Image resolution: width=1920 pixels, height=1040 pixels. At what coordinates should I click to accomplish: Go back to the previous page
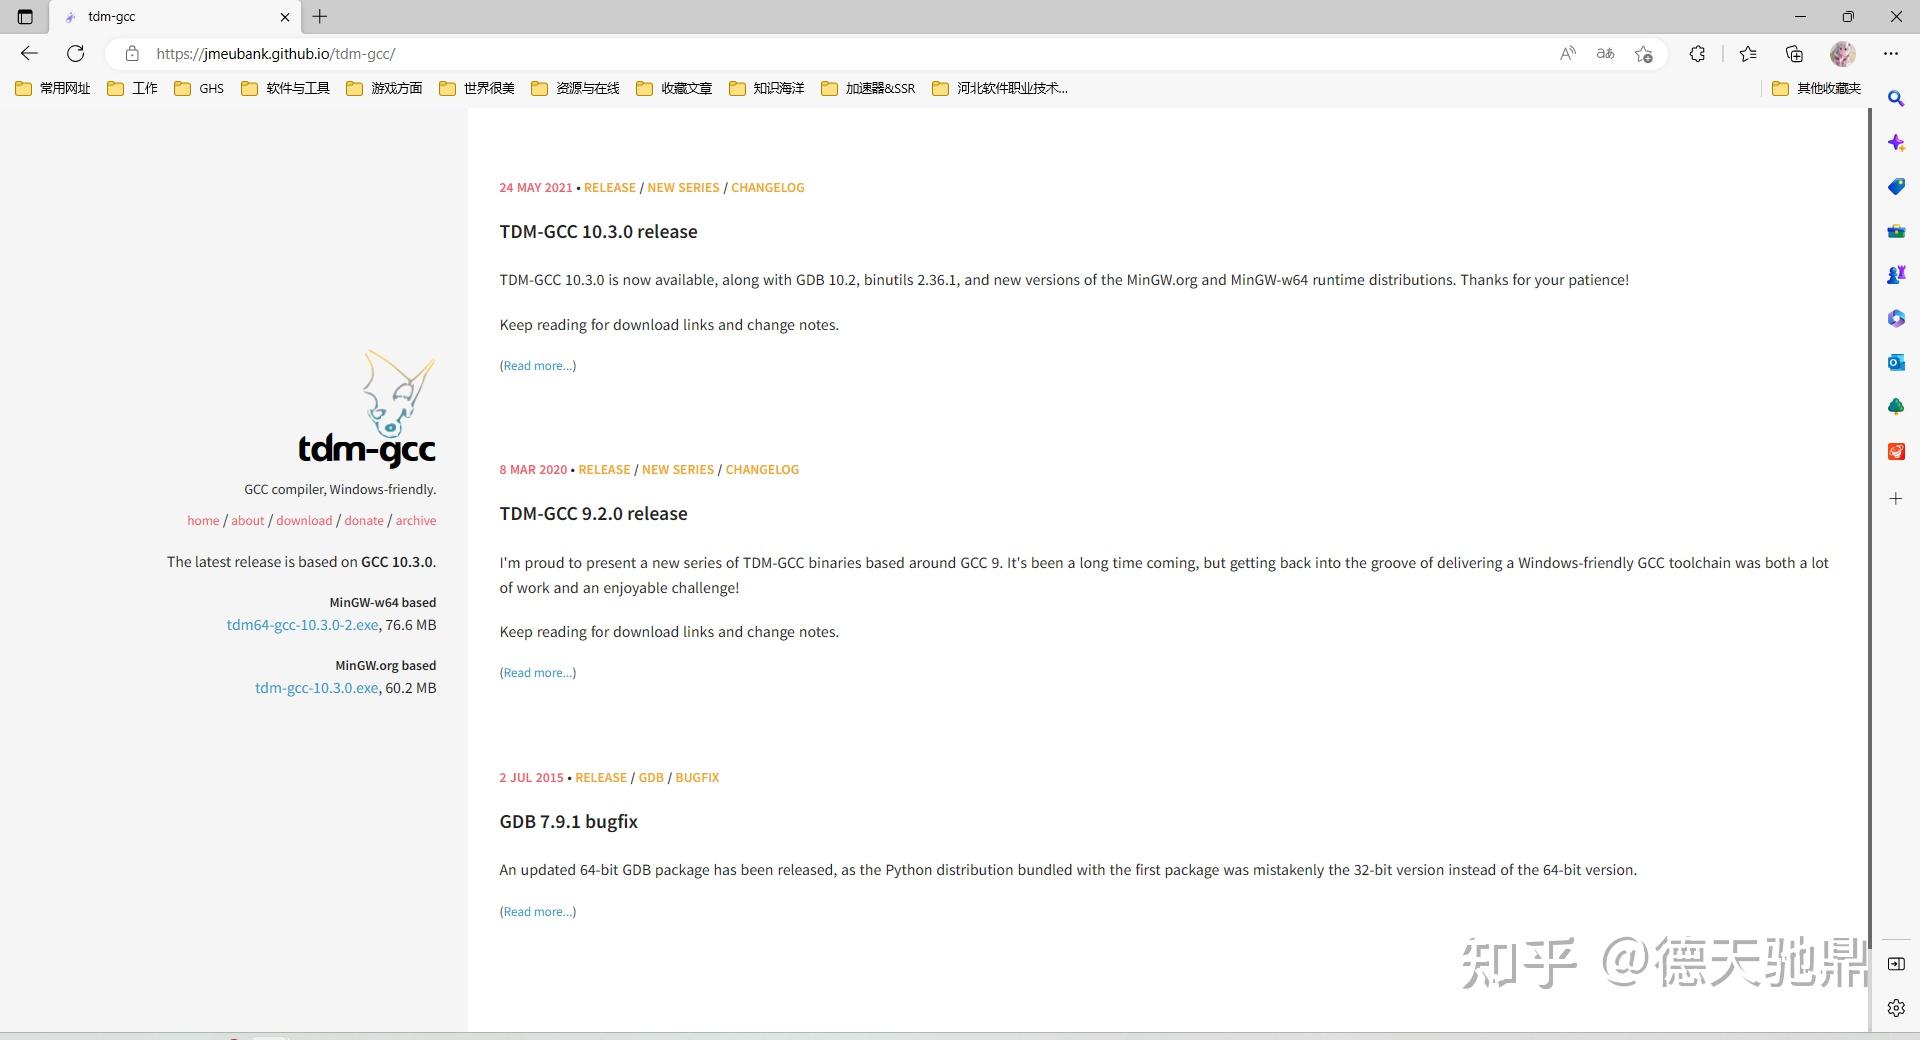[x=29, y=54]
